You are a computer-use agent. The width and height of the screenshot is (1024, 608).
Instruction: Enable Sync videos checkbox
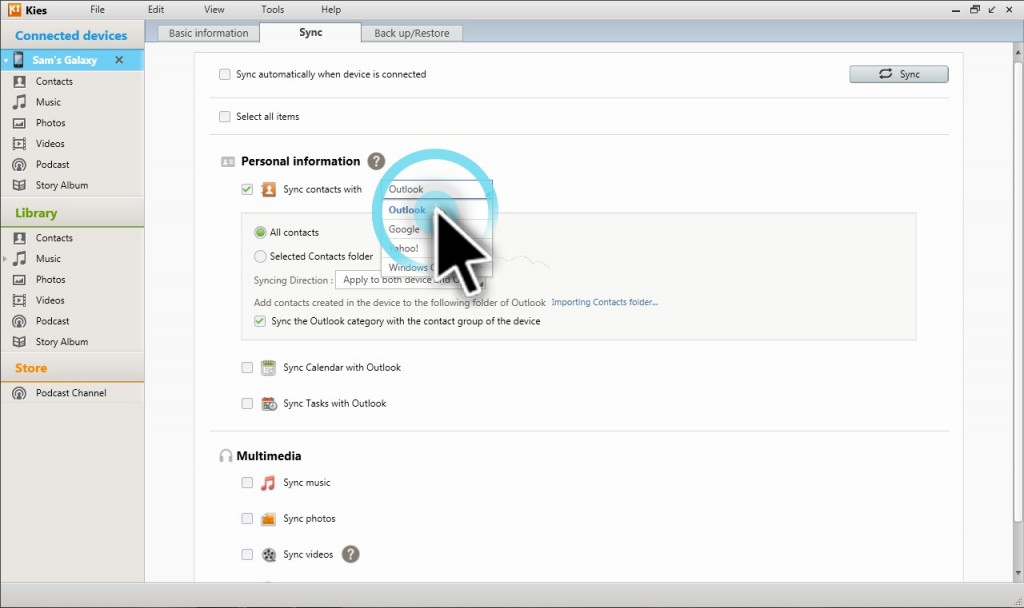pyautogui.click(x=247, y=554)
